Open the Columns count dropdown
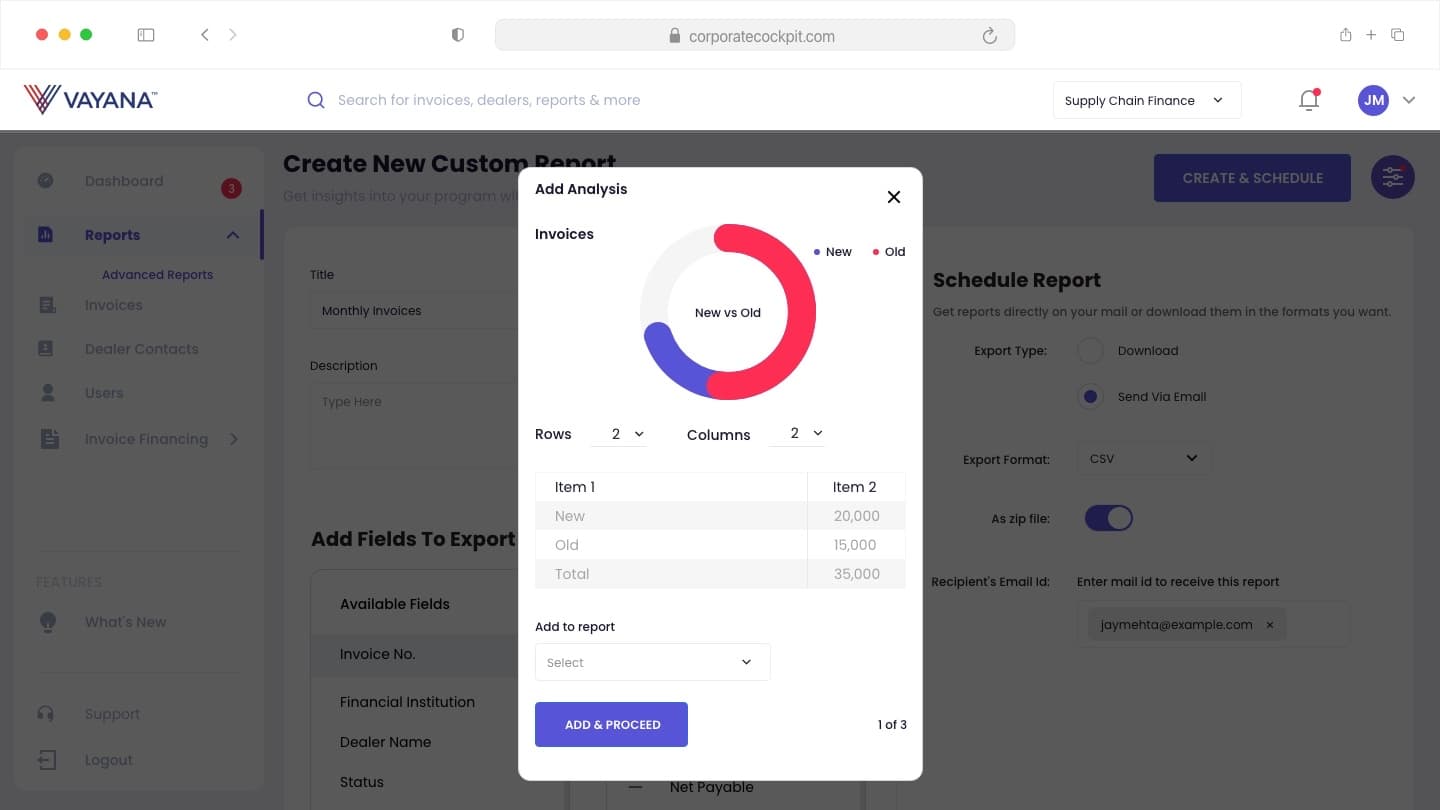Screen dimensions: 1440x810 coord(797,433)
